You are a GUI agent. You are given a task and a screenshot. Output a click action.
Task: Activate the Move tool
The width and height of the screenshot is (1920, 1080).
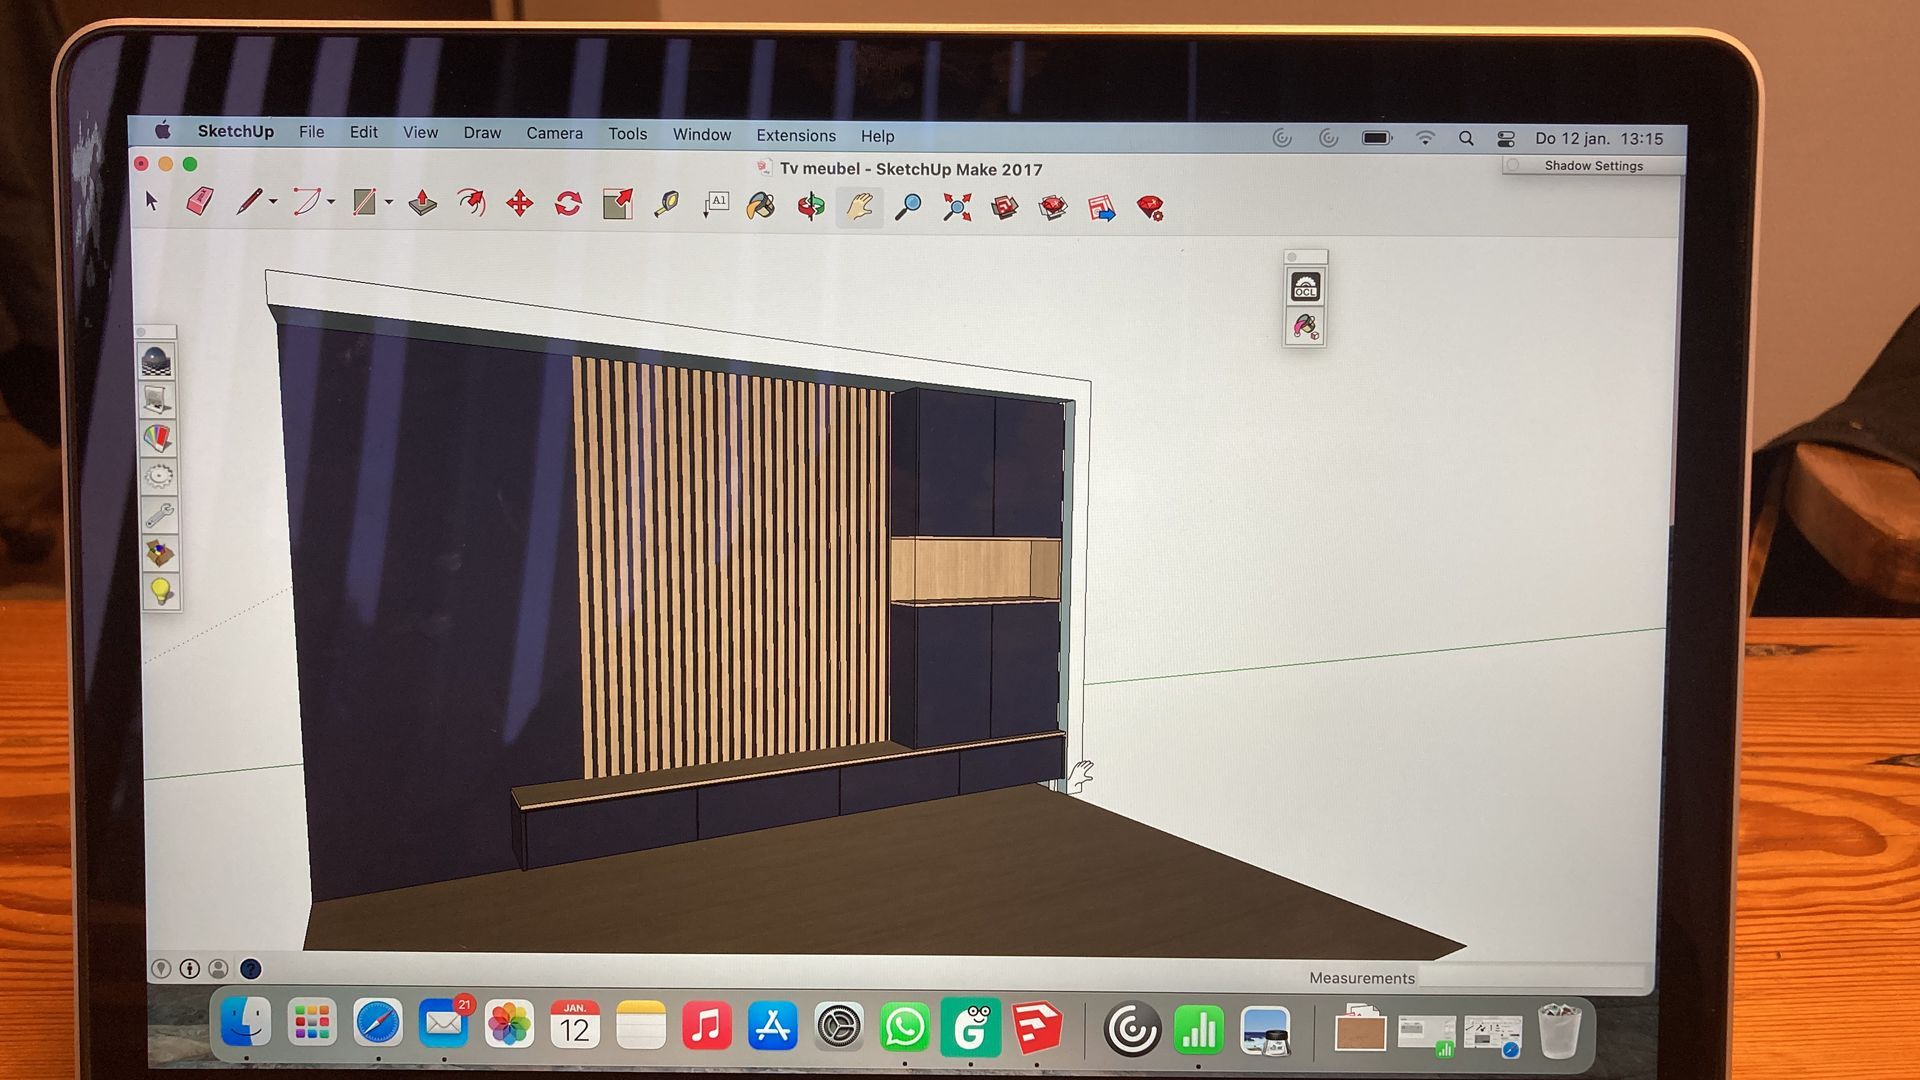[x=520, y=204]
